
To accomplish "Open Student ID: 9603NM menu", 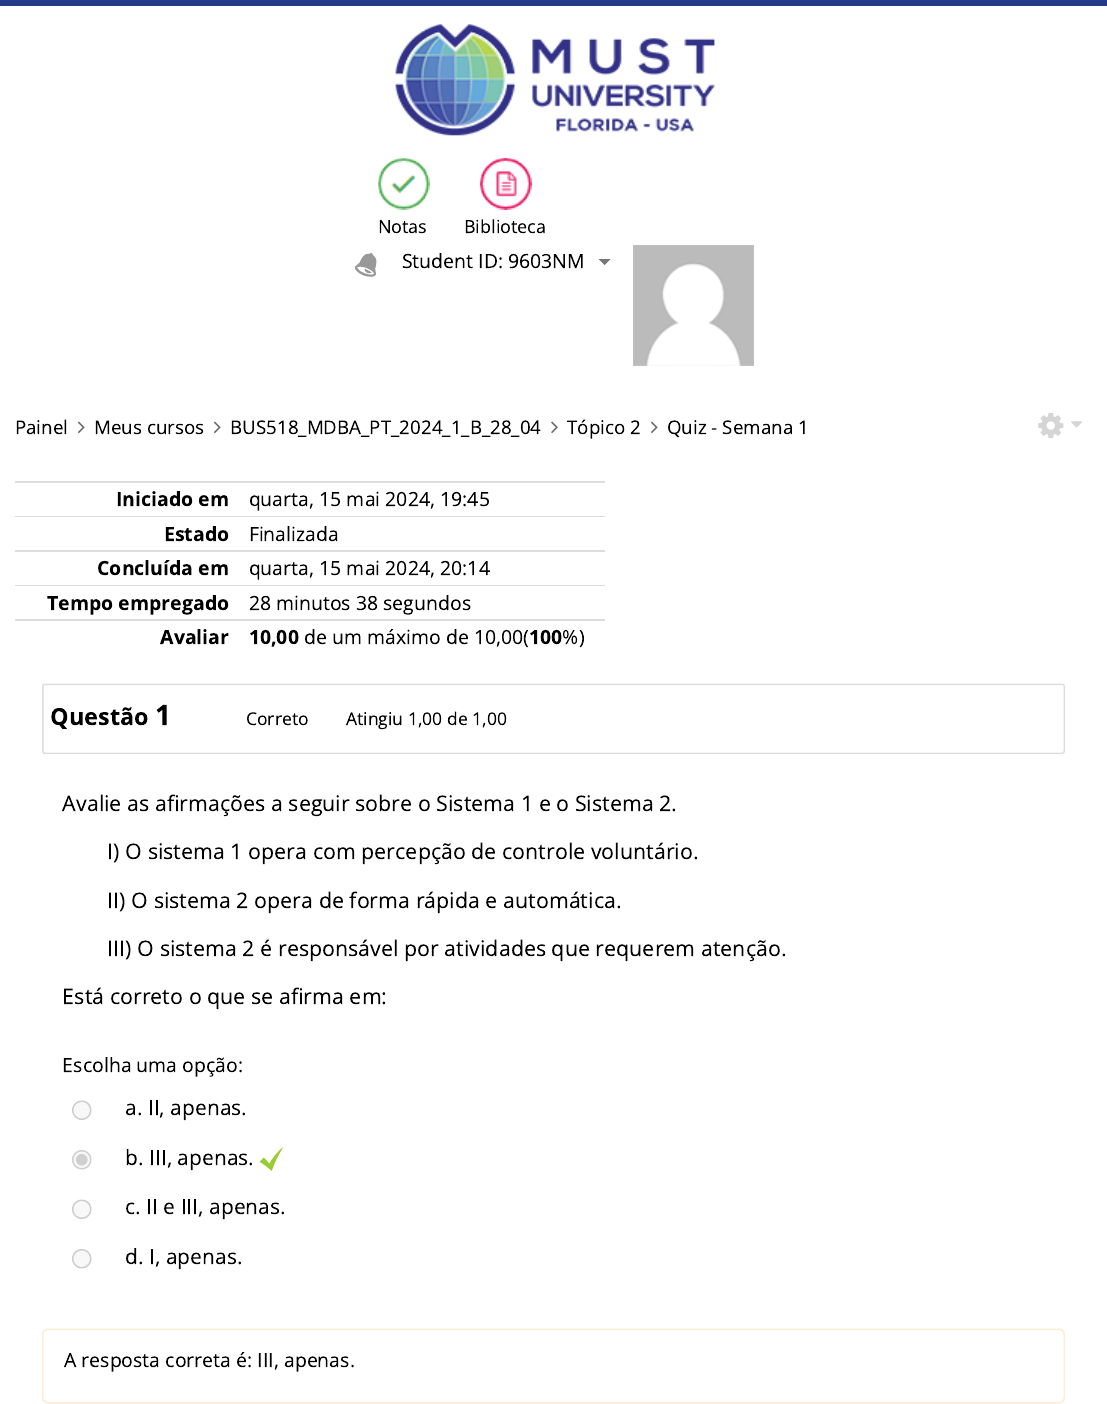I will [x=492, y=262].
